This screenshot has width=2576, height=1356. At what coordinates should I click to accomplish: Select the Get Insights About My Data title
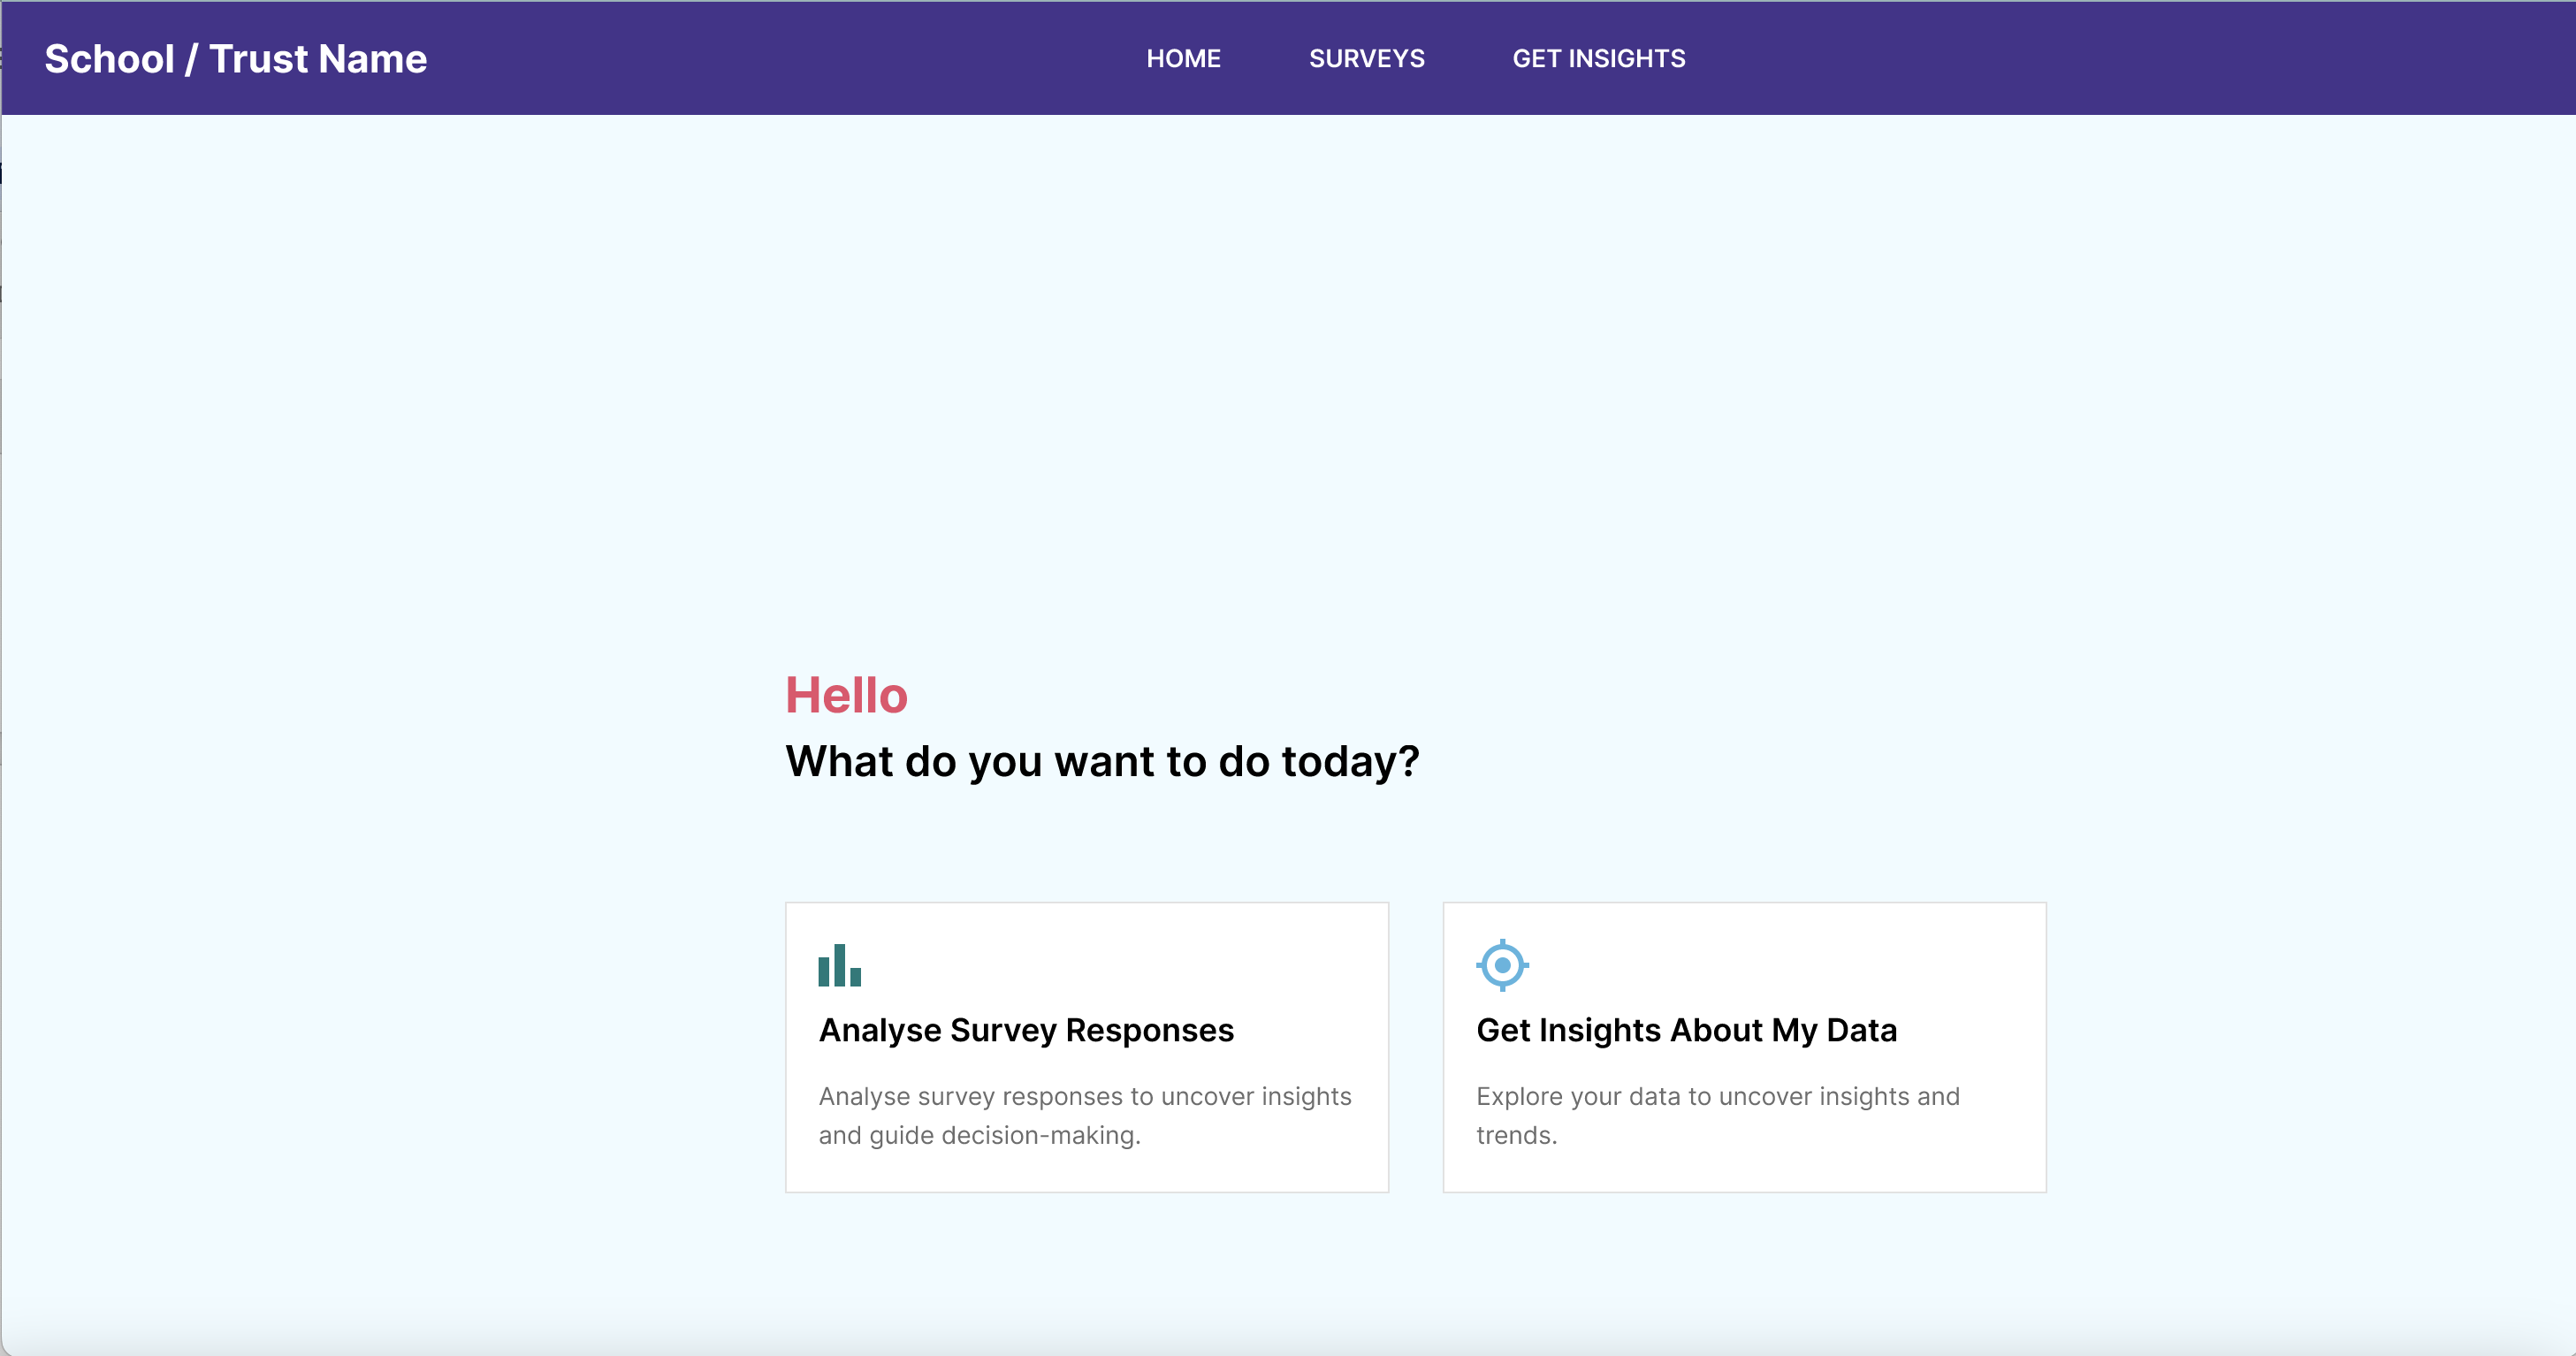(1686, 1030)
